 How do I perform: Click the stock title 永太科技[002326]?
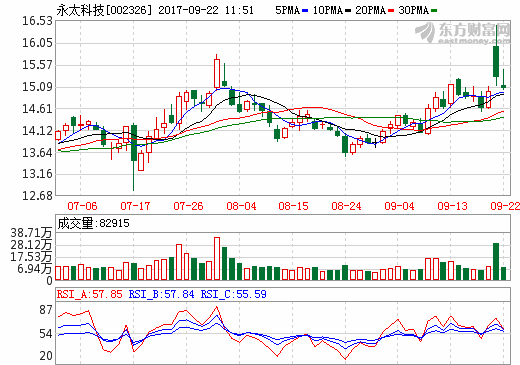tap(104, 10)
